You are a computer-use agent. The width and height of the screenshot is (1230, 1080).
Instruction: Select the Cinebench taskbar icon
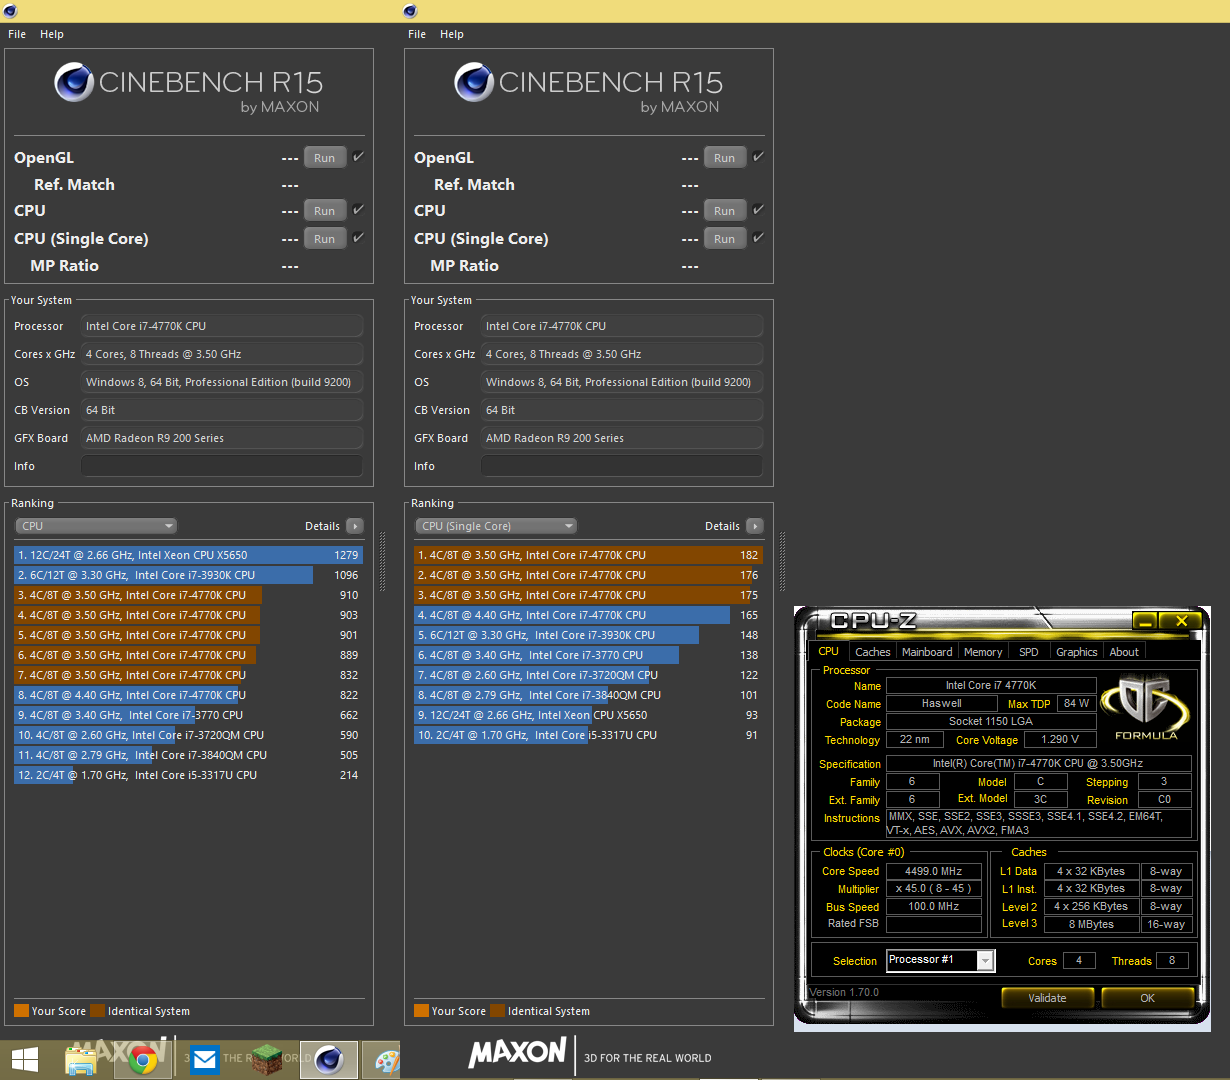[x=329, y=1060]
